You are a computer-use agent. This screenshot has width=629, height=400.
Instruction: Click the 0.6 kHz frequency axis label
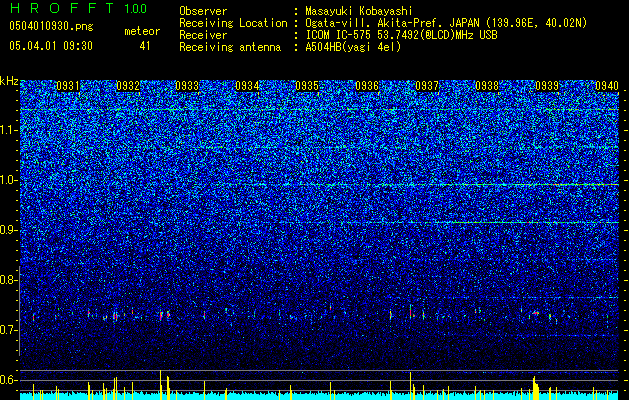click(9, 380)
